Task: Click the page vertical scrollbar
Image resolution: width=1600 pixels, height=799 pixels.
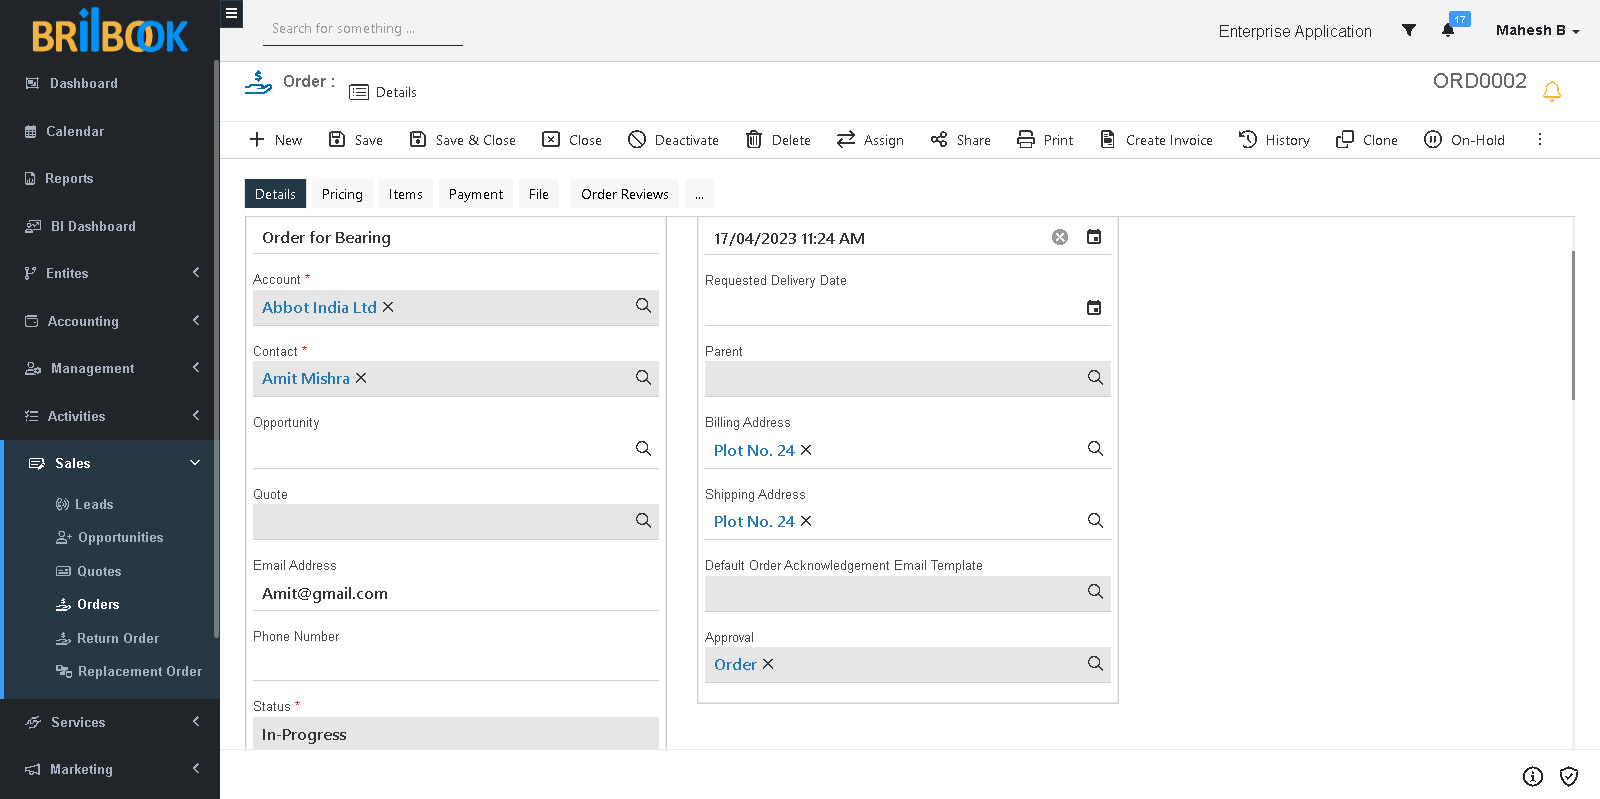Action: coord(1573,325)
